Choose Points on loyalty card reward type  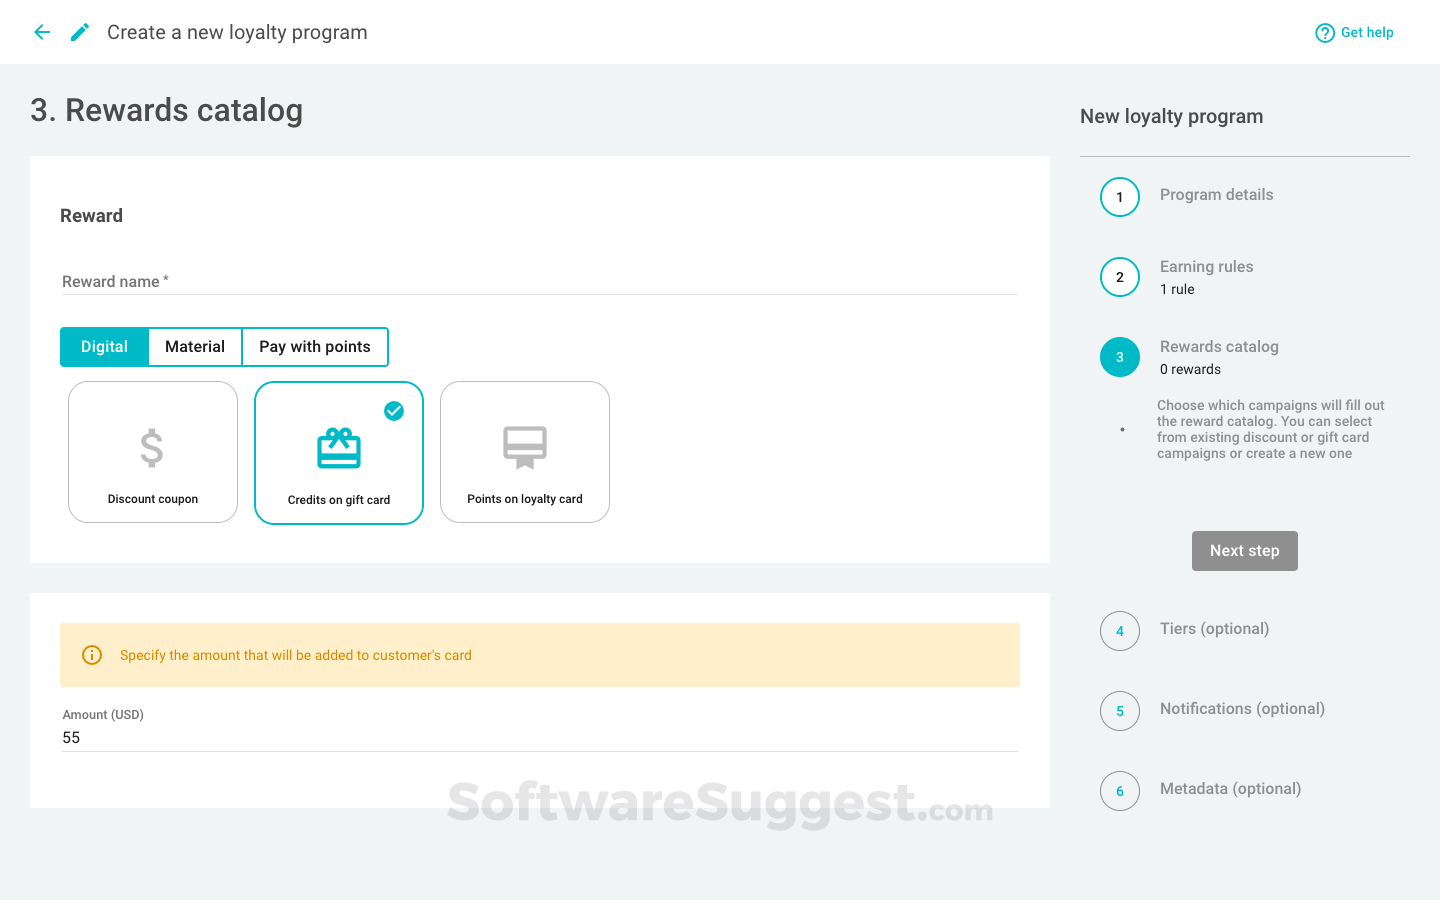pos(524,452)
